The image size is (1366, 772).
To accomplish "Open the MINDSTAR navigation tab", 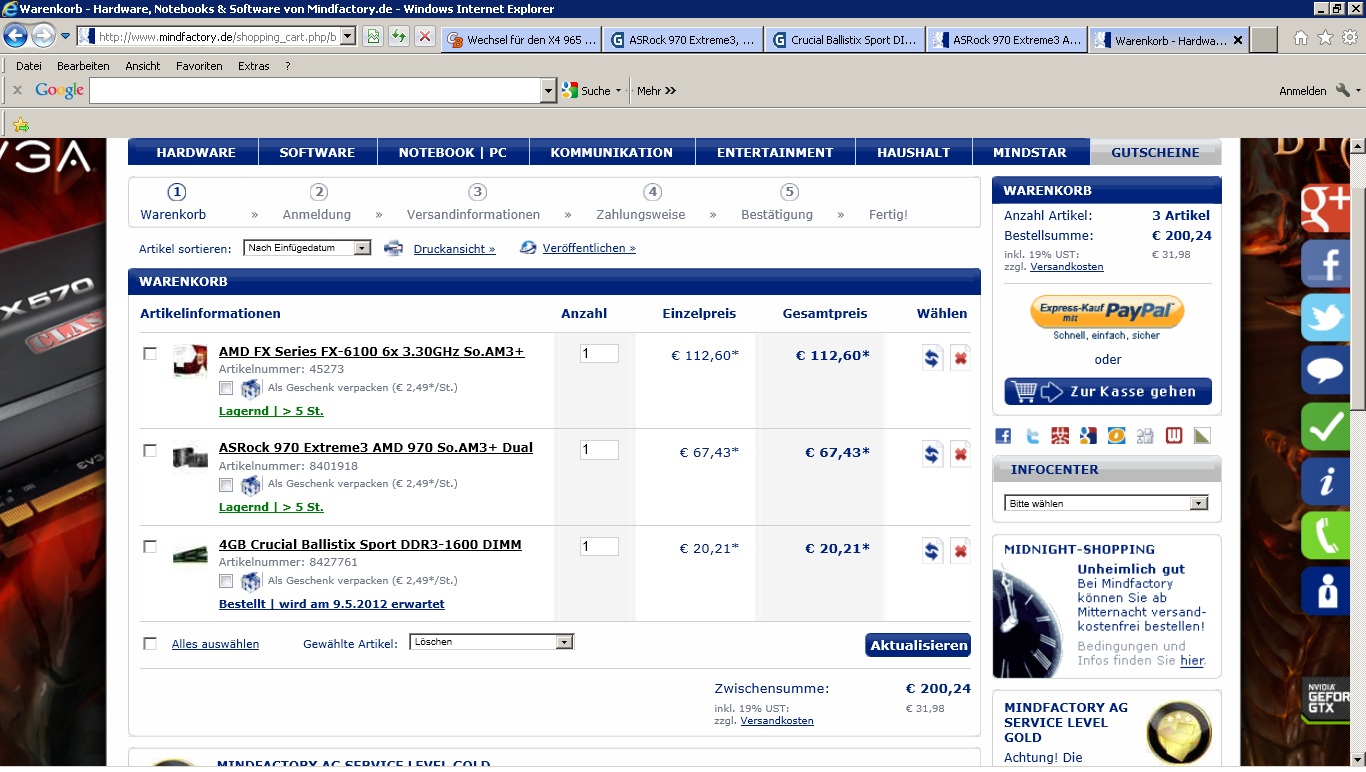I will (1030, 153).
